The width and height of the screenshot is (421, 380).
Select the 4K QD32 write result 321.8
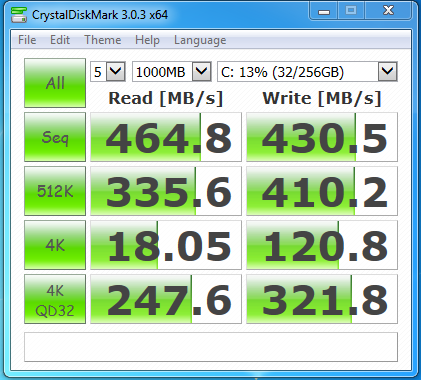coord(322,299)
